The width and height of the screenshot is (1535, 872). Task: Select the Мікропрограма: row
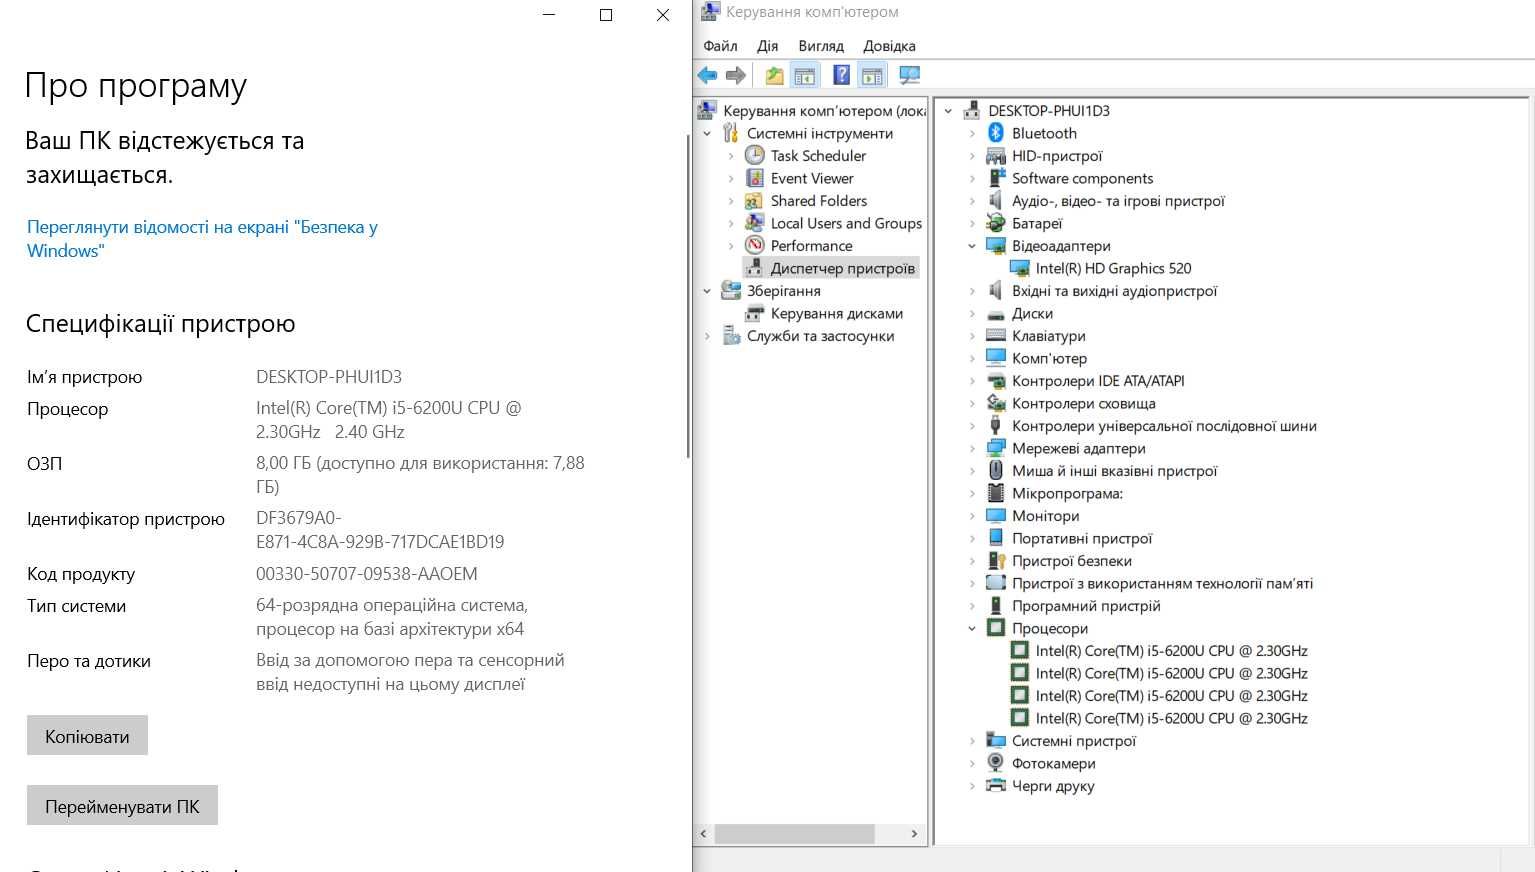tap(1067, 493)
